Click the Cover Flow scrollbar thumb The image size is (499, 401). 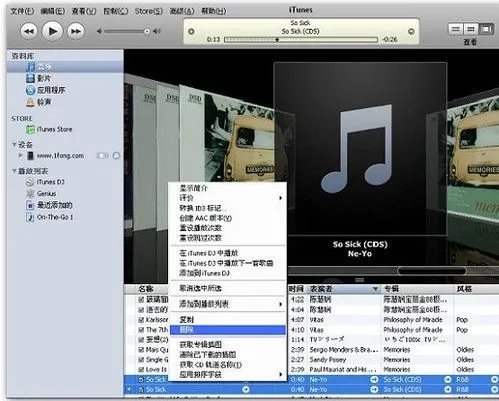pos(431,271)
